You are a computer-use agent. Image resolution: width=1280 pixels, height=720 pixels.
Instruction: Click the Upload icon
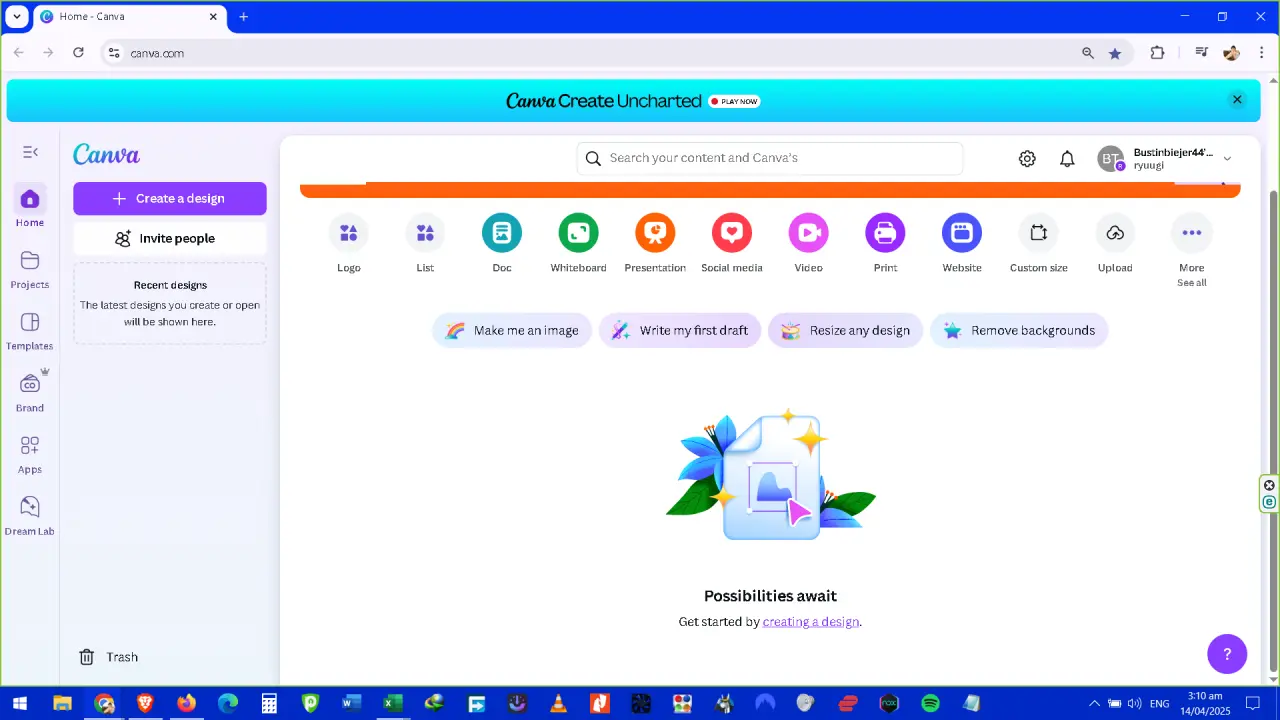[1115, 233]
